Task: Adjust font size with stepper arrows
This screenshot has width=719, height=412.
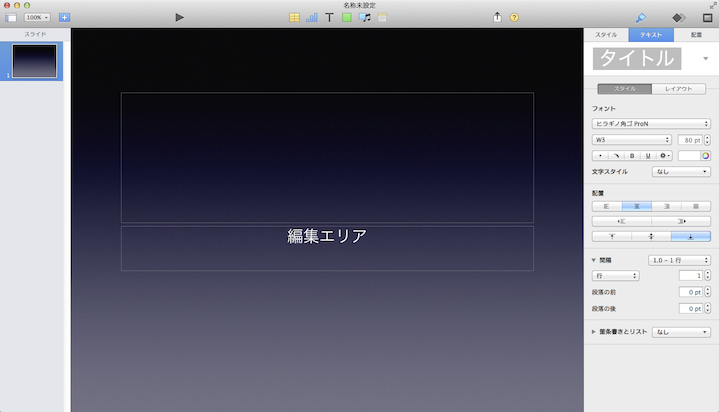Action: tap(707, 140)
